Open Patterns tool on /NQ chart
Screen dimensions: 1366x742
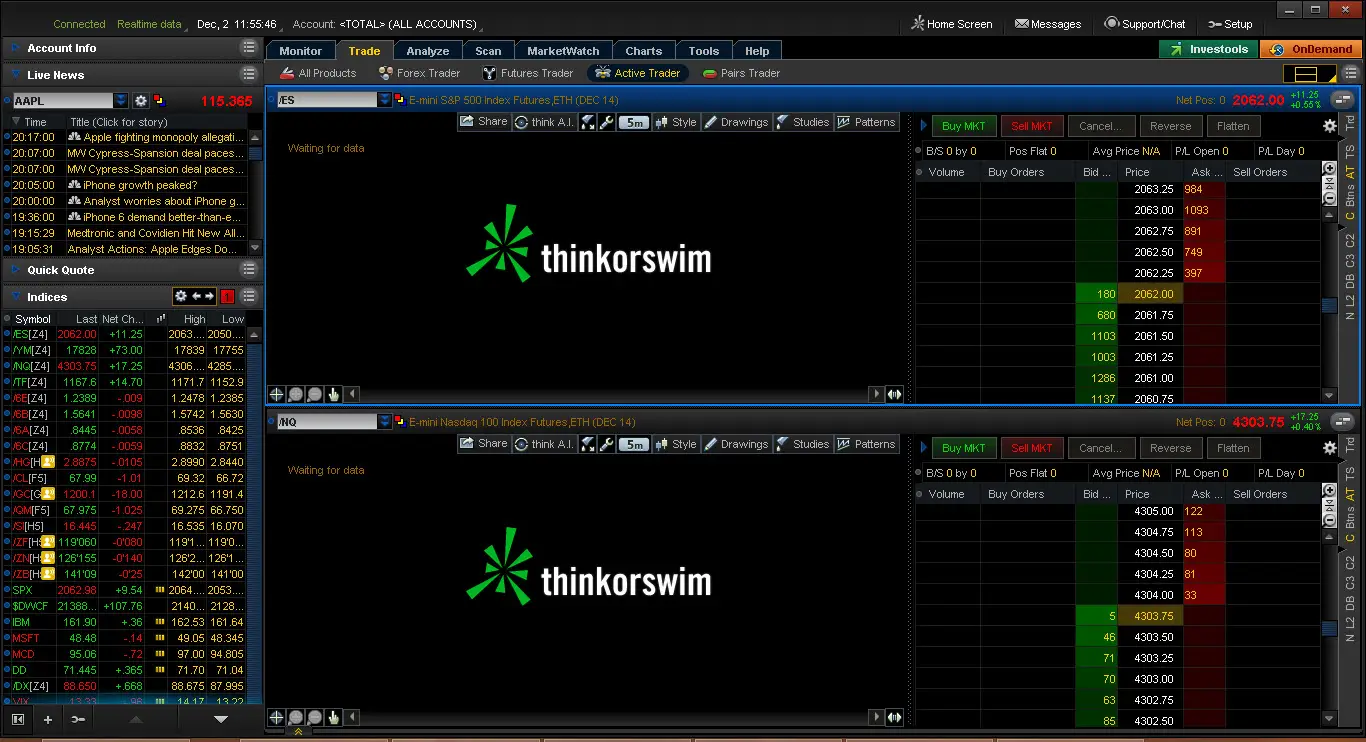866,444
